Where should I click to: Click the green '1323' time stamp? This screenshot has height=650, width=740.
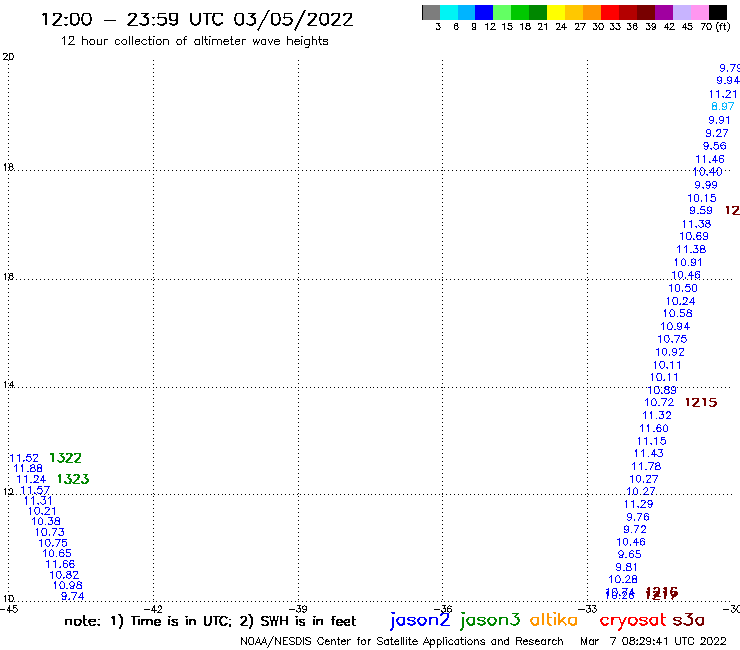pyautogui.click(x=73, y=479)
